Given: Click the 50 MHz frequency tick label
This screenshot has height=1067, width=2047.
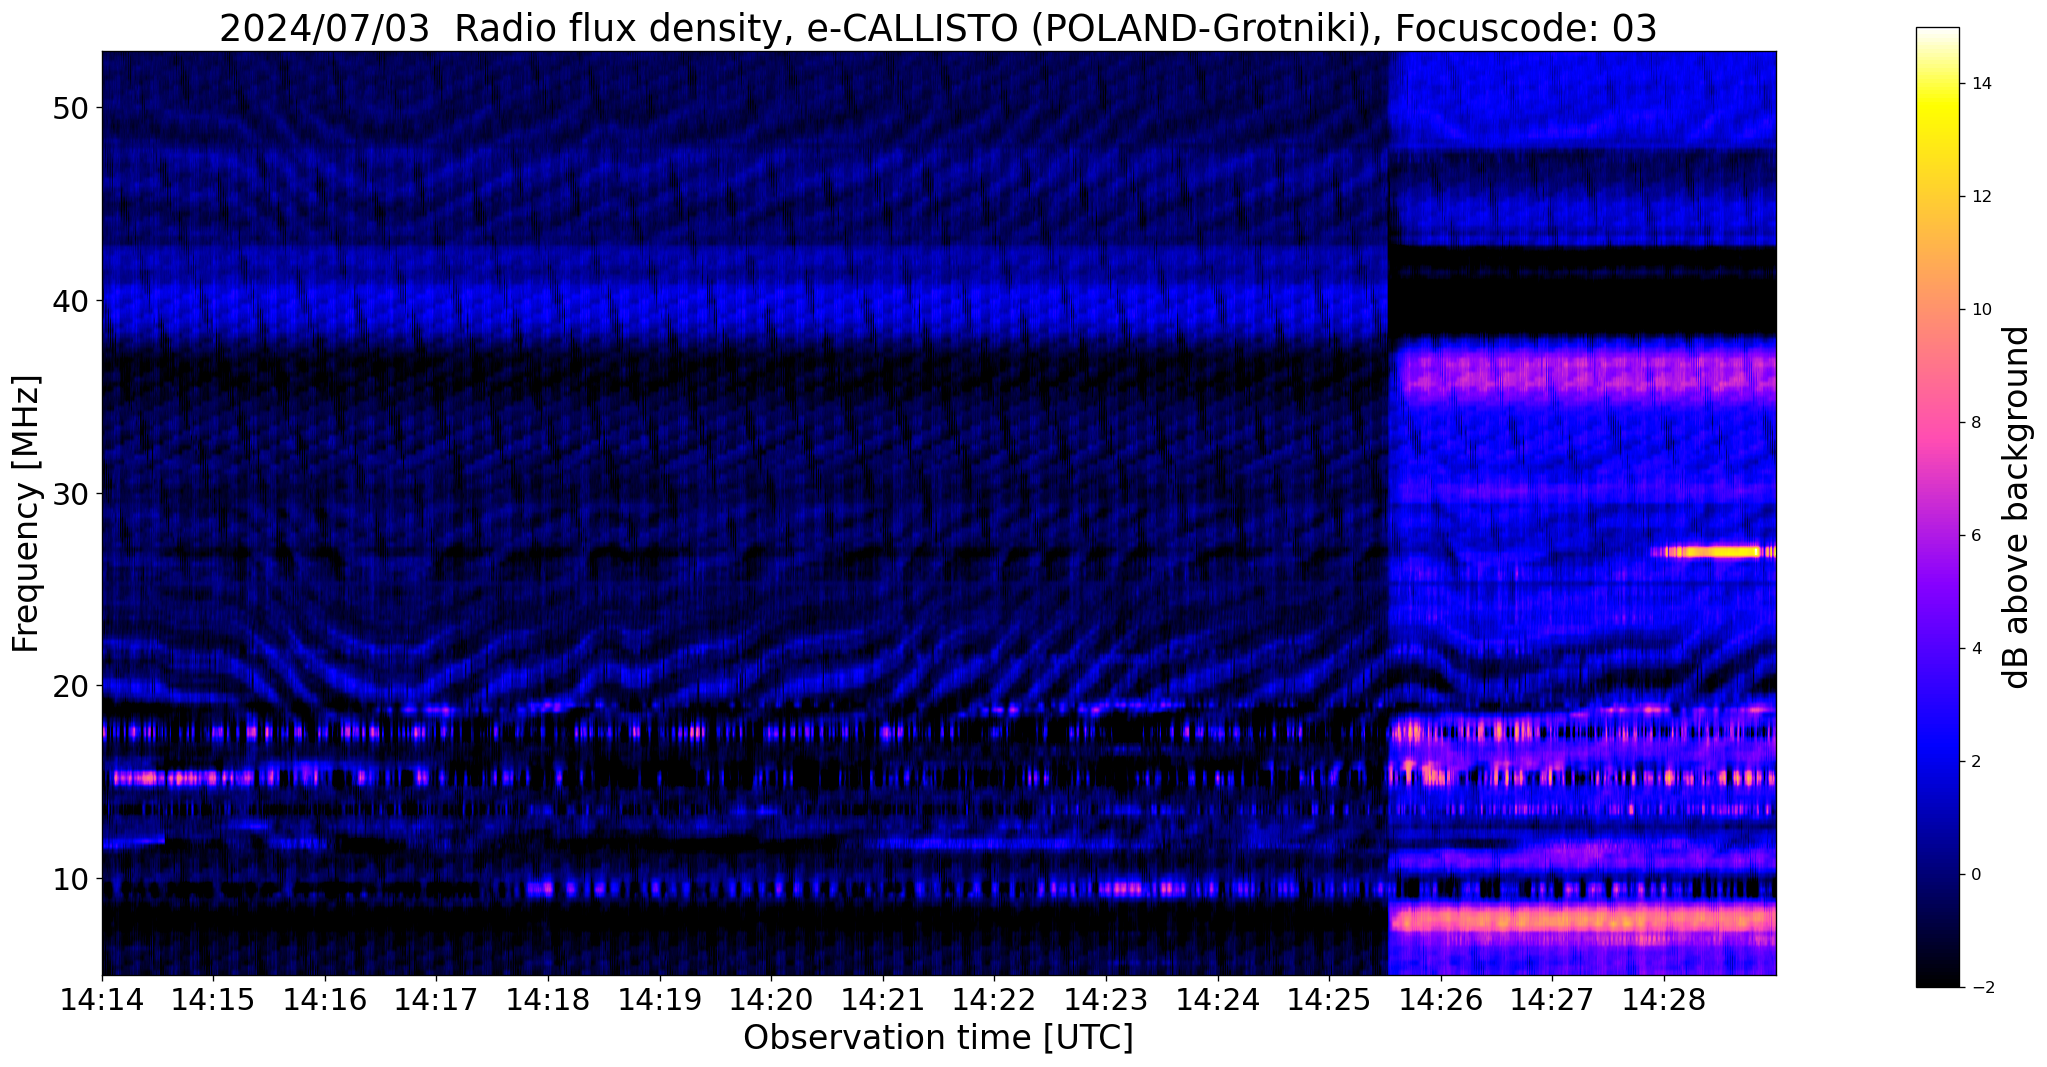Looking at the screenshot, I should coord(69,108).
